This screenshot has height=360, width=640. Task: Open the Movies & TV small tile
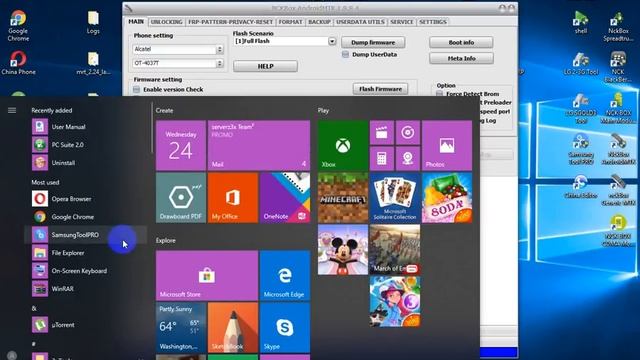click(382, 132)
